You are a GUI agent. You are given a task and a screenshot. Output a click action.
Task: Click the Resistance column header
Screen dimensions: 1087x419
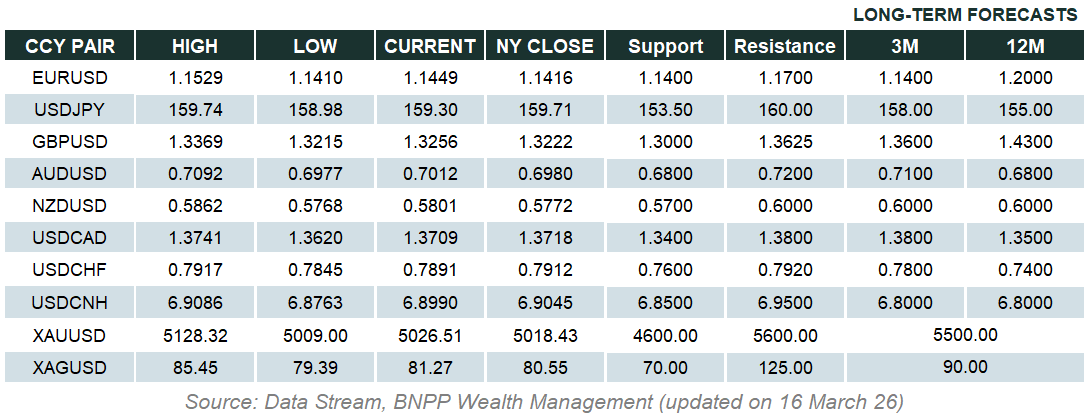(x=785, y=46)
